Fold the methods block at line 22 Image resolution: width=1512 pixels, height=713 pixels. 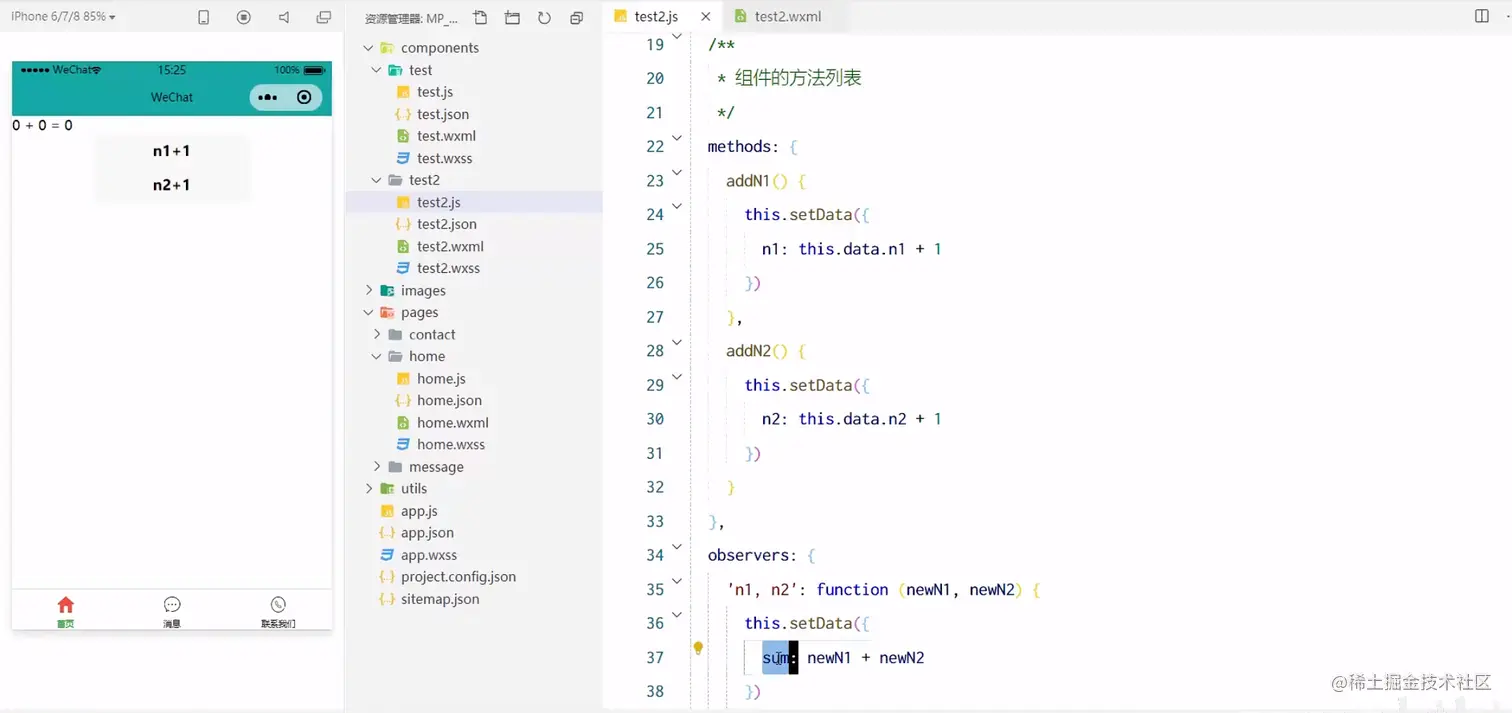(x=677, y=139)
